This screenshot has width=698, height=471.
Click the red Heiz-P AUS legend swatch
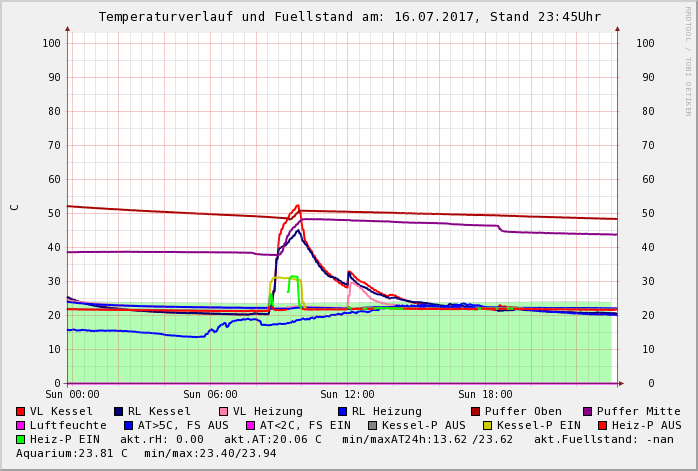[603, 425]
